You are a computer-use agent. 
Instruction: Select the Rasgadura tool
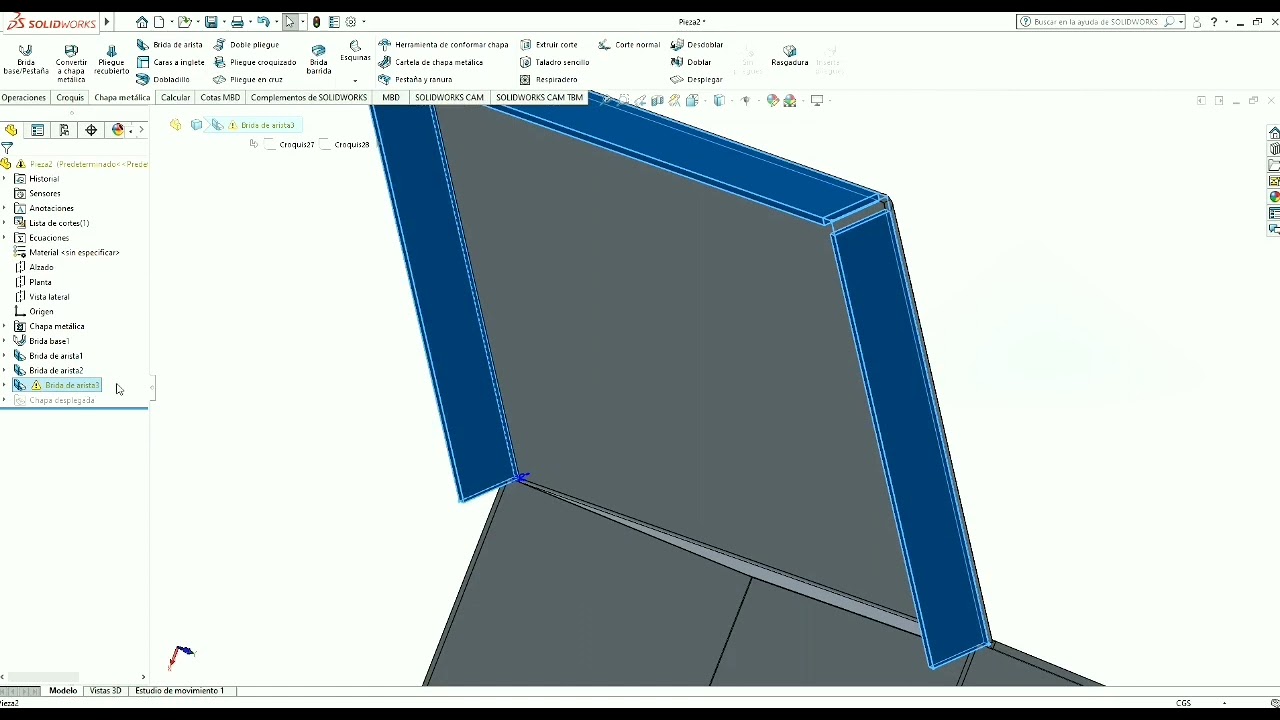pyautogui.click(x=789, y=56)
